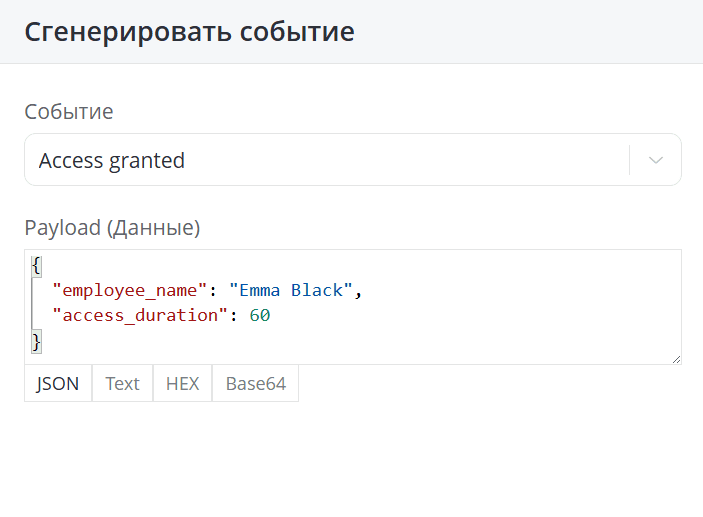Click the textarea resize handle corner

pos(677,359)
